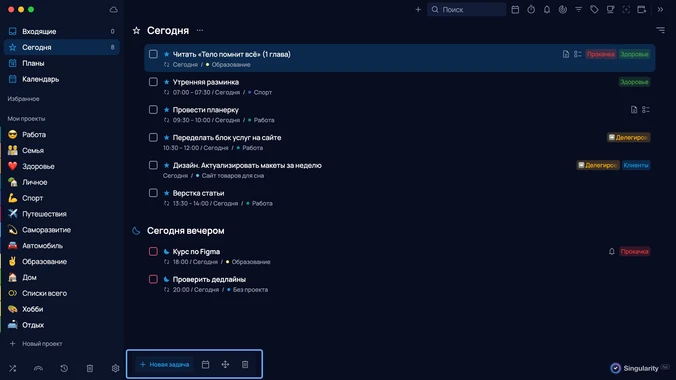The height and width of the screenshot is (380, 676).
Task: Open settings gear at sidebar bottom
Action: [115, 368]
